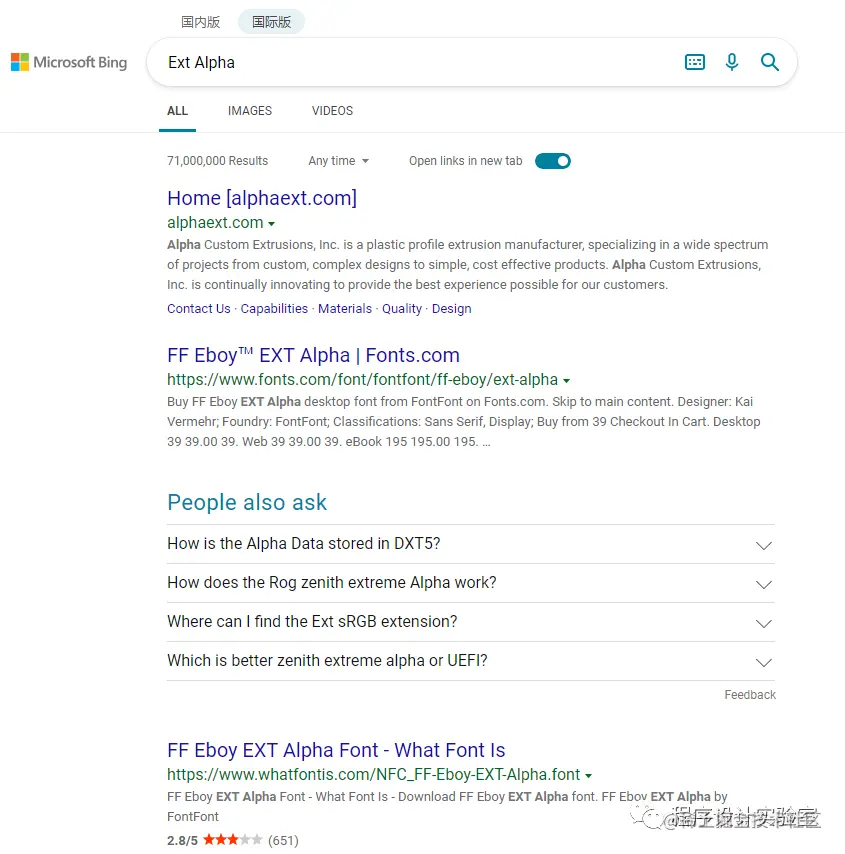845x854 pixels.
Task: Click the People also ask heading
Action: coord(247,503)
